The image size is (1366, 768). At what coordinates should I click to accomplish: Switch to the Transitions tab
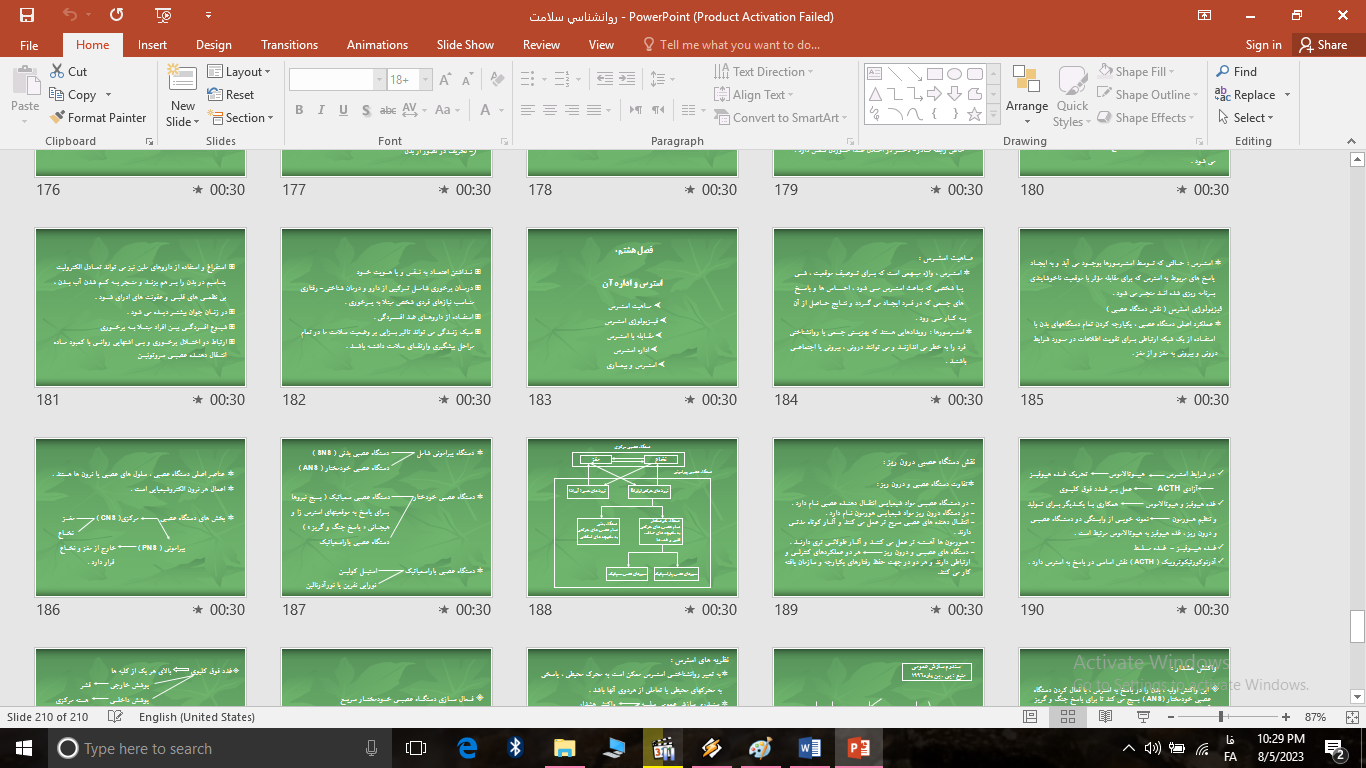point(289,45)
